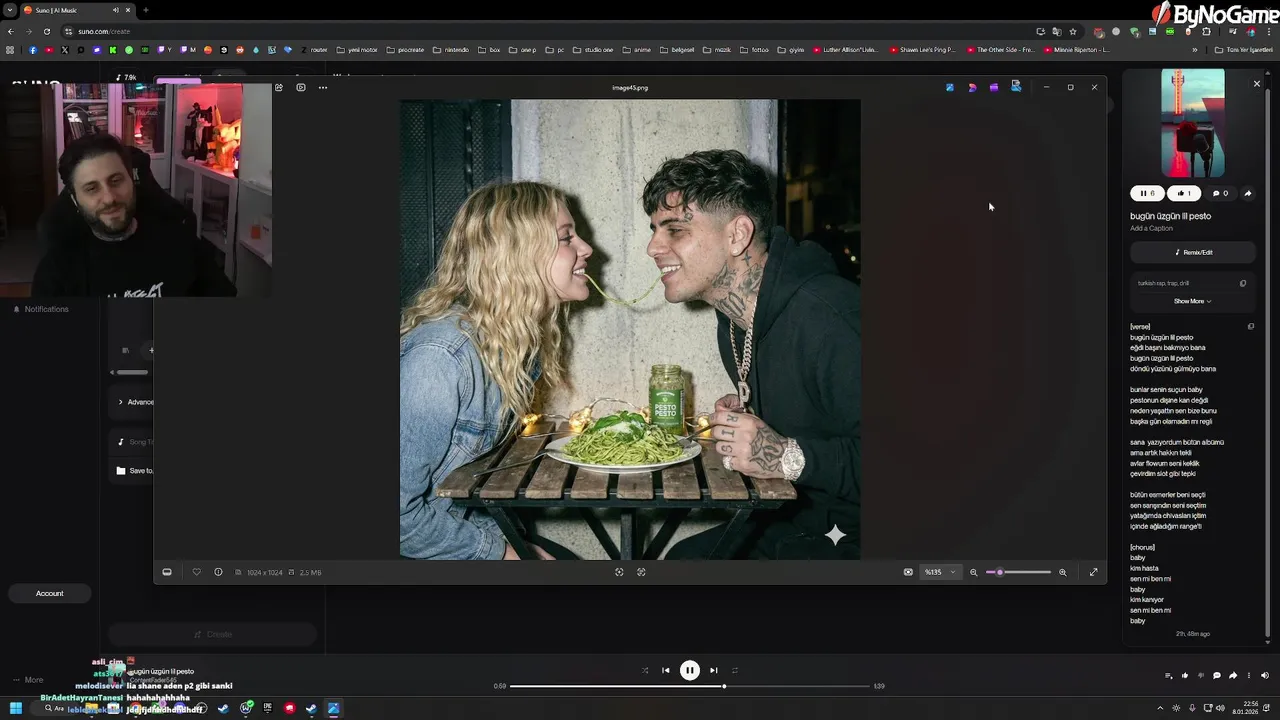Screen dimensions: 1280x720
Task: Click the Account button
Action: 50,593
